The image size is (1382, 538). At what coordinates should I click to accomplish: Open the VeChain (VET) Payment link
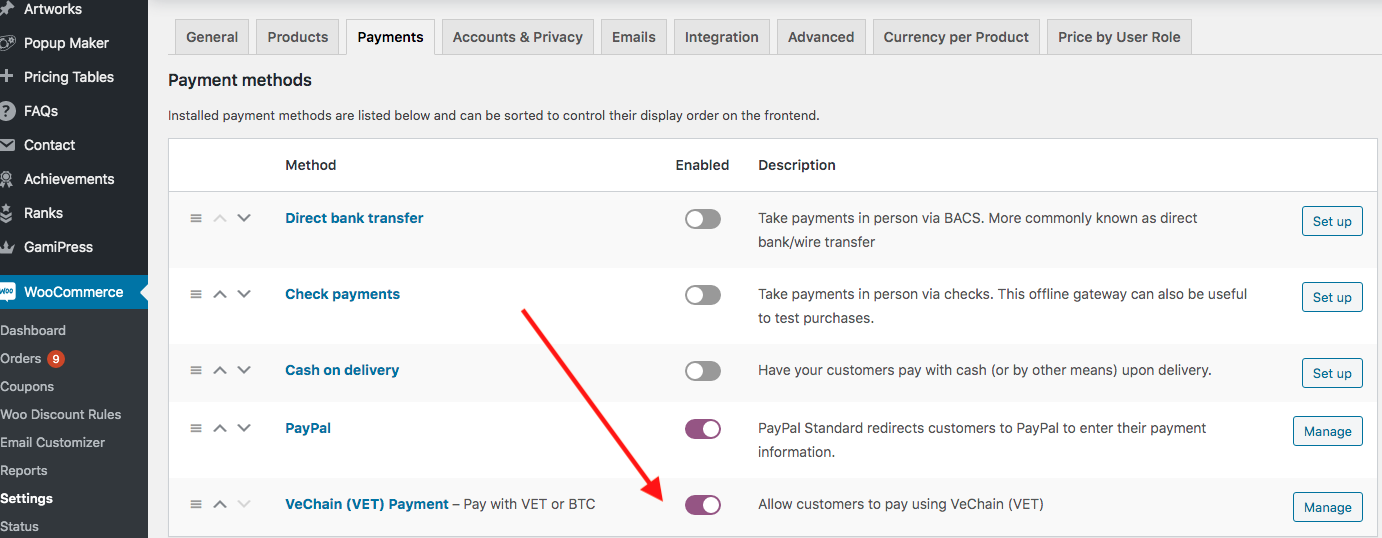pyautogui.click(x=367, y=504)
